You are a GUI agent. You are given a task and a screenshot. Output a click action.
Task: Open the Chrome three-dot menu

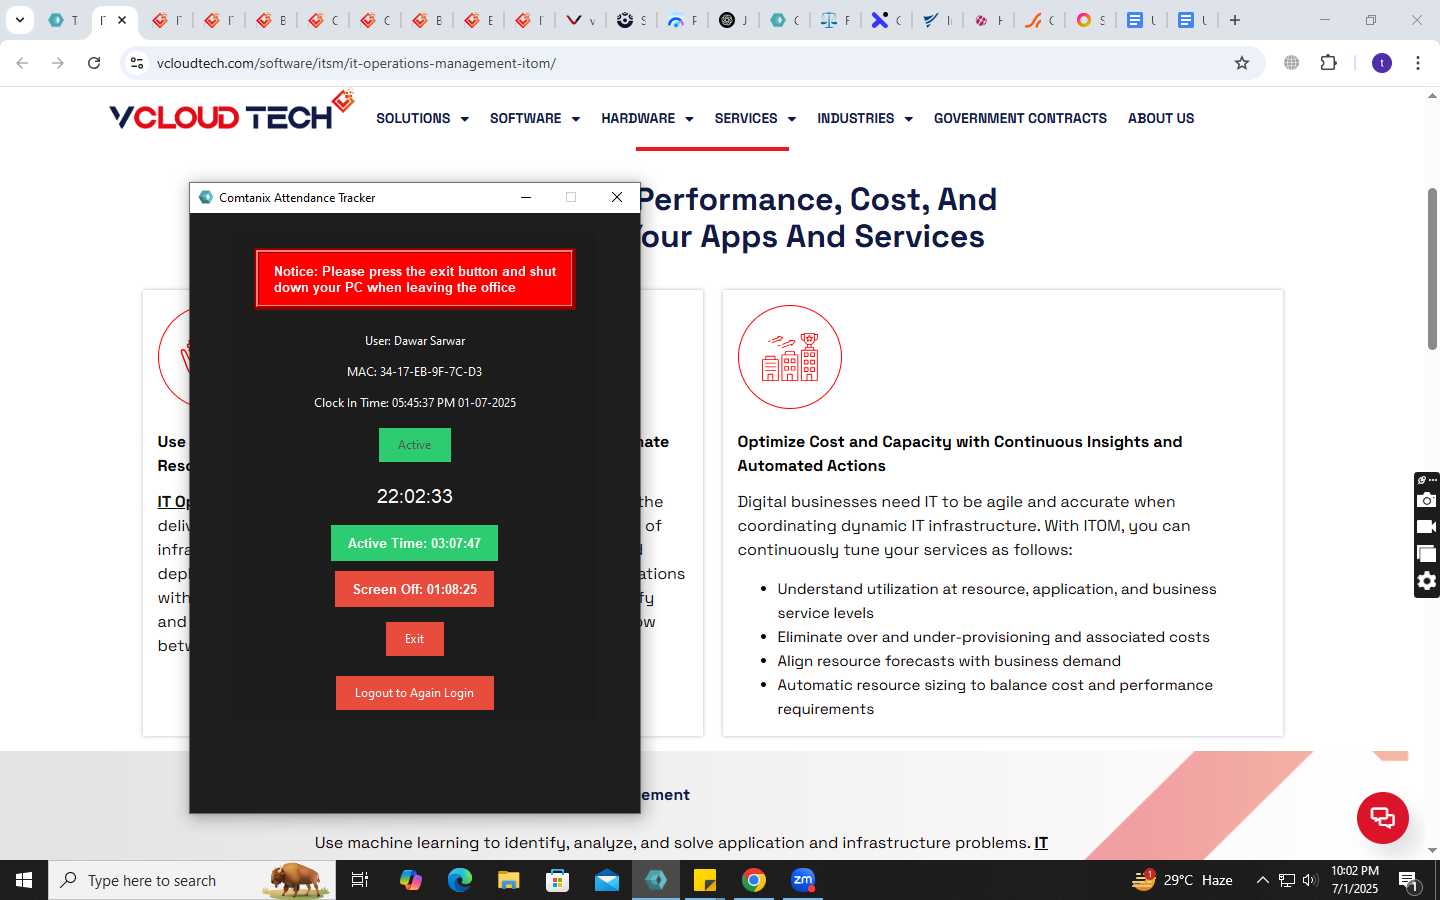coord(1418,63)
